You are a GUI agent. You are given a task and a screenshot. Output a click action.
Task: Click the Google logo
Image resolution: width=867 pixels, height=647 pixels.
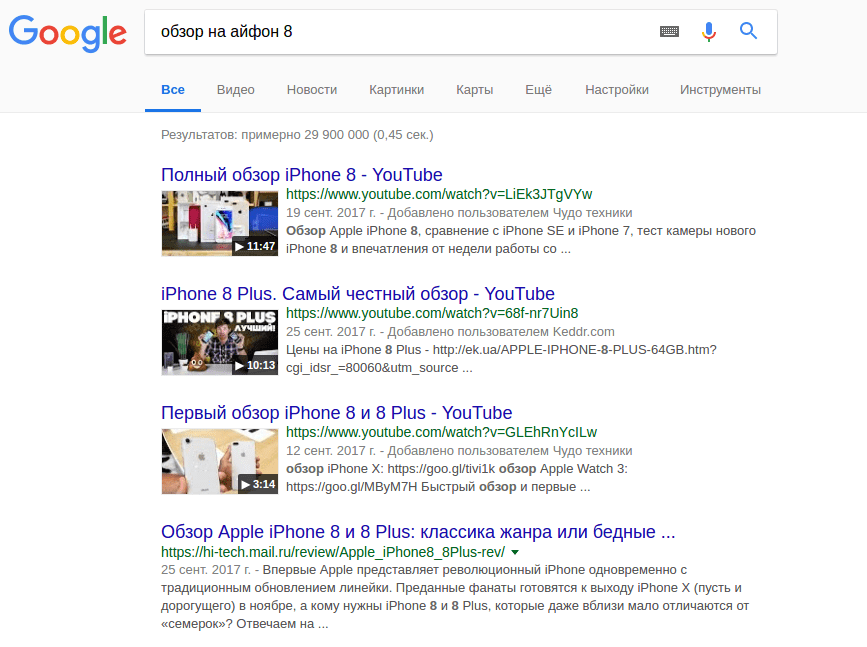pos(68,32)
